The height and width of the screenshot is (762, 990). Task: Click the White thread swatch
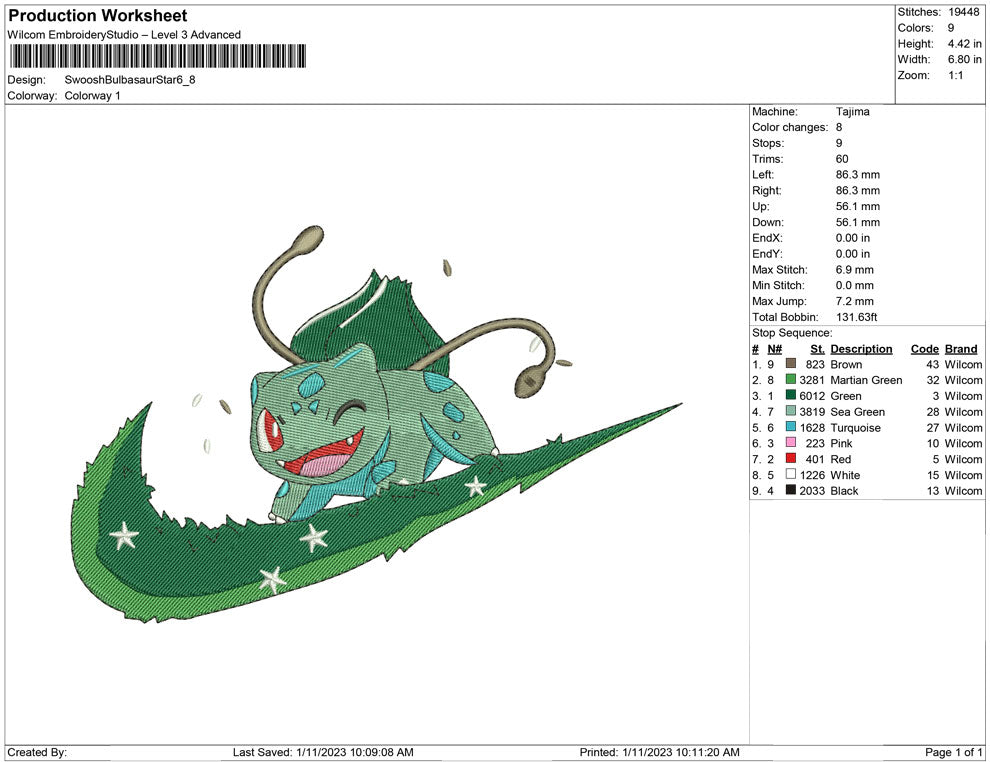click(790, 474)
